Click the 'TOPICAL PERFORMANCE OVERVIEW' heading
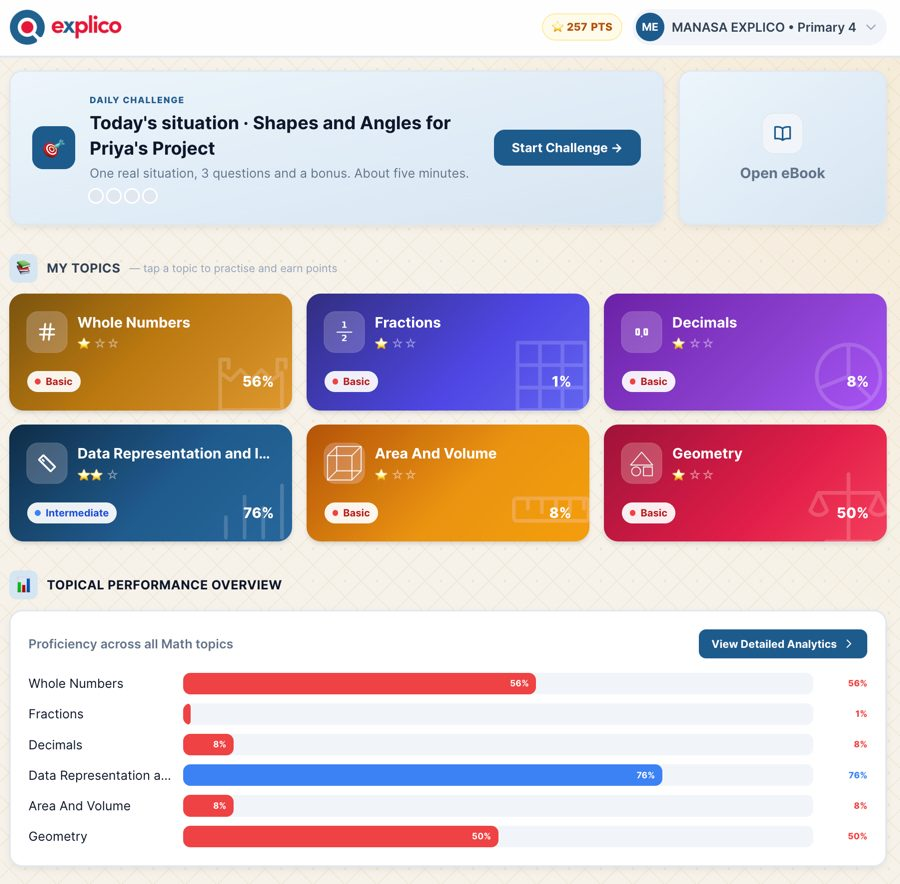The image size is (900, 884). pos(164,585)
